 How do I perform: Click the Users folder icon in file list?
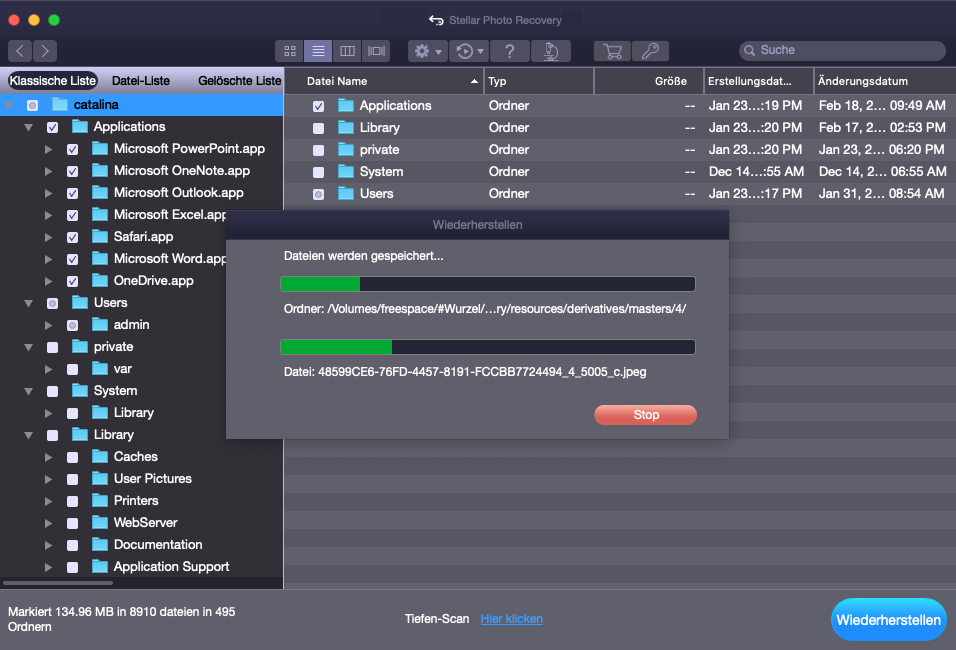click(346, 193)
